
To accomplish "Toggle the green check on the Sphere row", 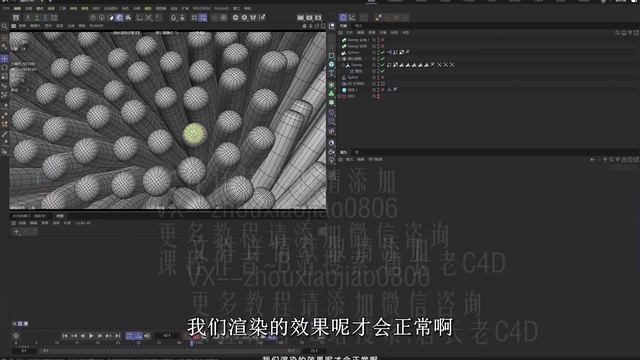I will (x=382, y=52).
